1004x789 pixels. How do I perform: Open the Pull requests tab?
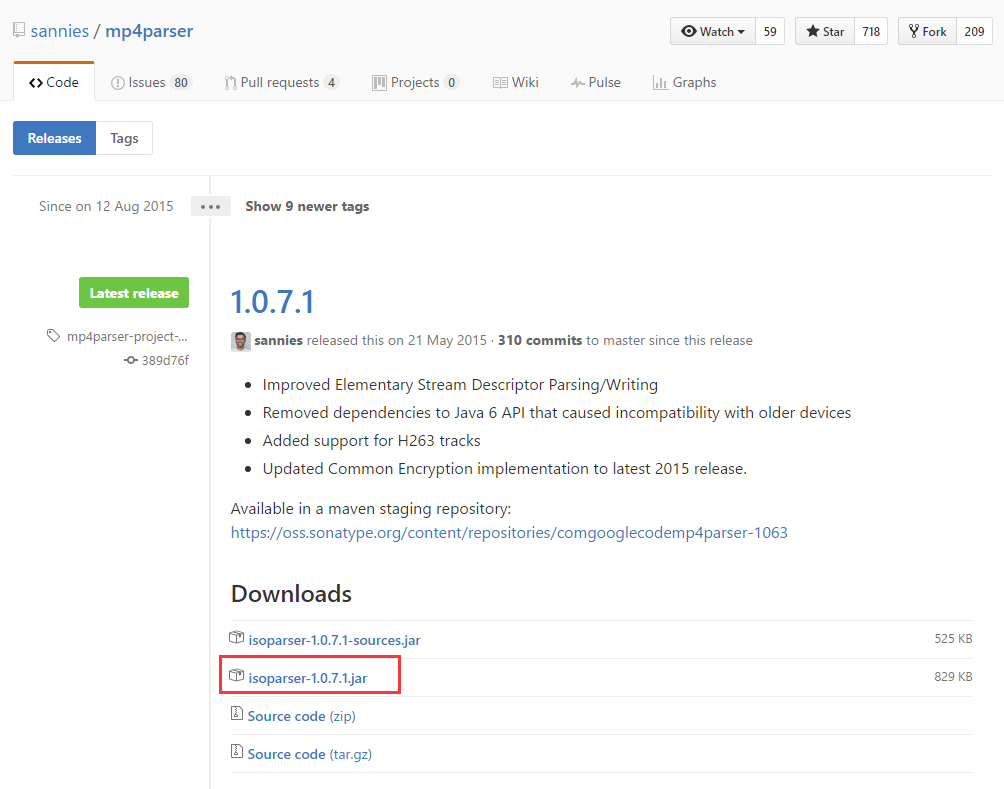coord(282,83)
